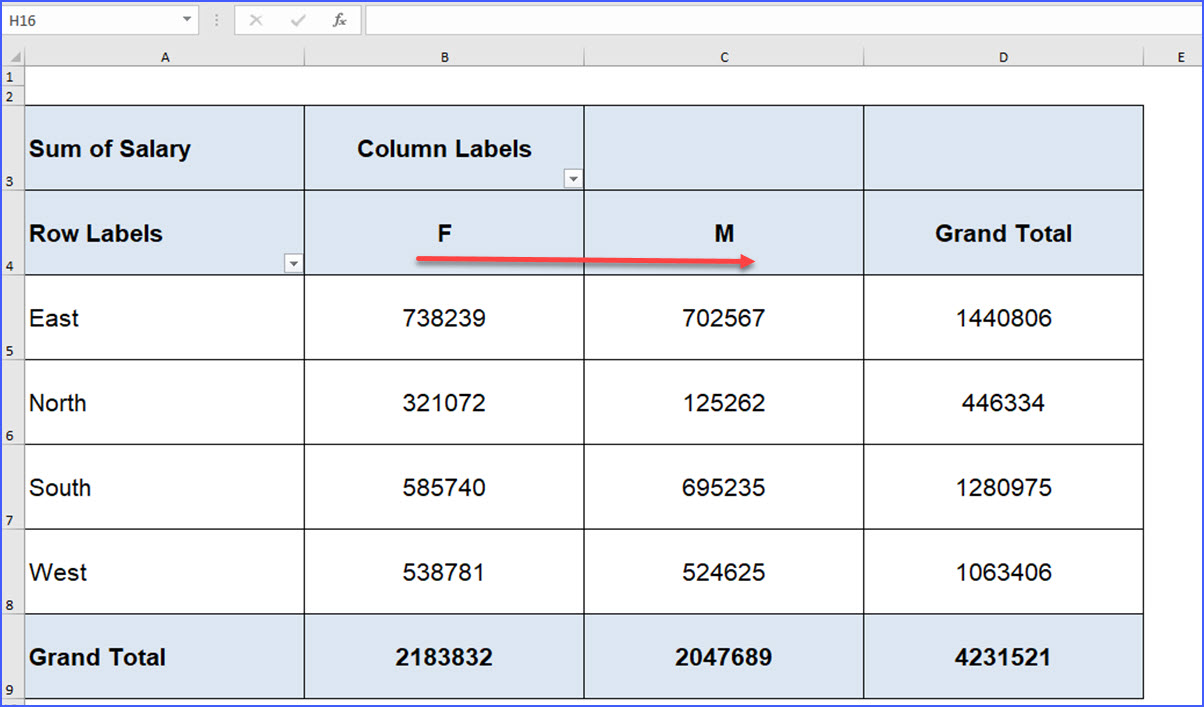Click the Name Box dropdown arrow
Viewport: 1204px width, 707px height.
[185, 19]
